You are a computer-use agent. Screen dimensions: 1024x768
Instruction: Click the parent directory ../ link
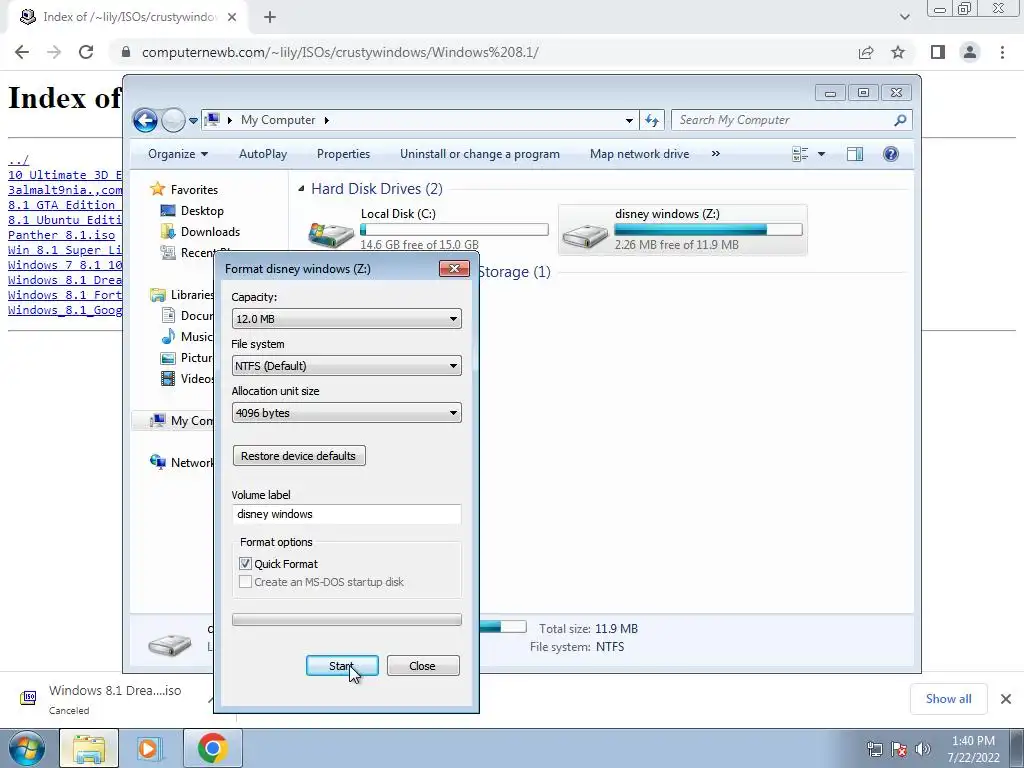(x=18, y=160)
